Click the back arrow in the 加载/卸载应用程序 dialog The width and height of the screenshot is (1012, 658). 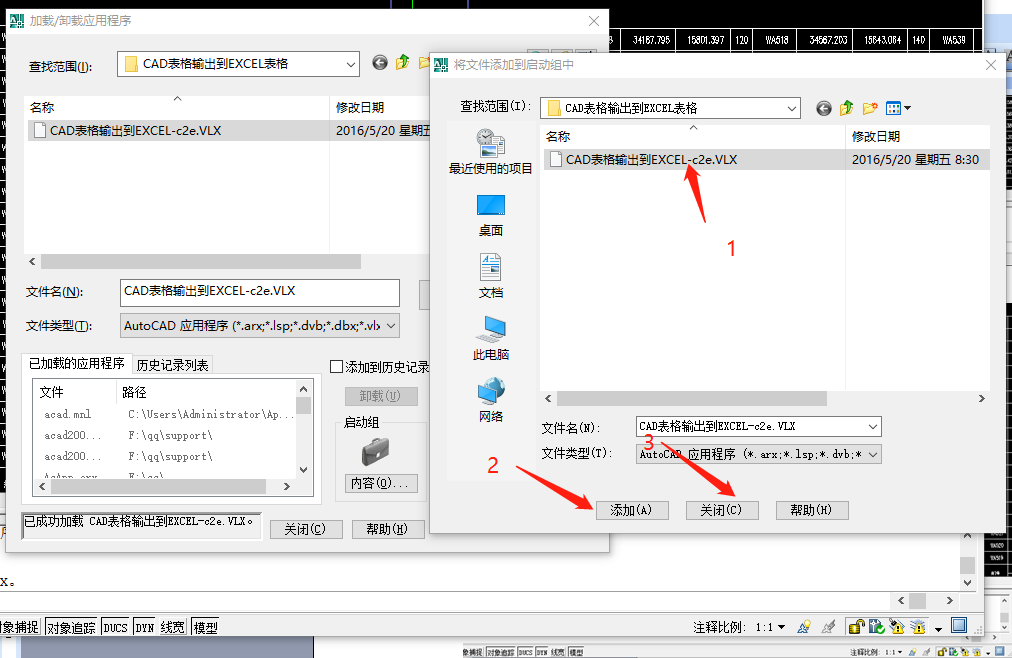point(380,63)
